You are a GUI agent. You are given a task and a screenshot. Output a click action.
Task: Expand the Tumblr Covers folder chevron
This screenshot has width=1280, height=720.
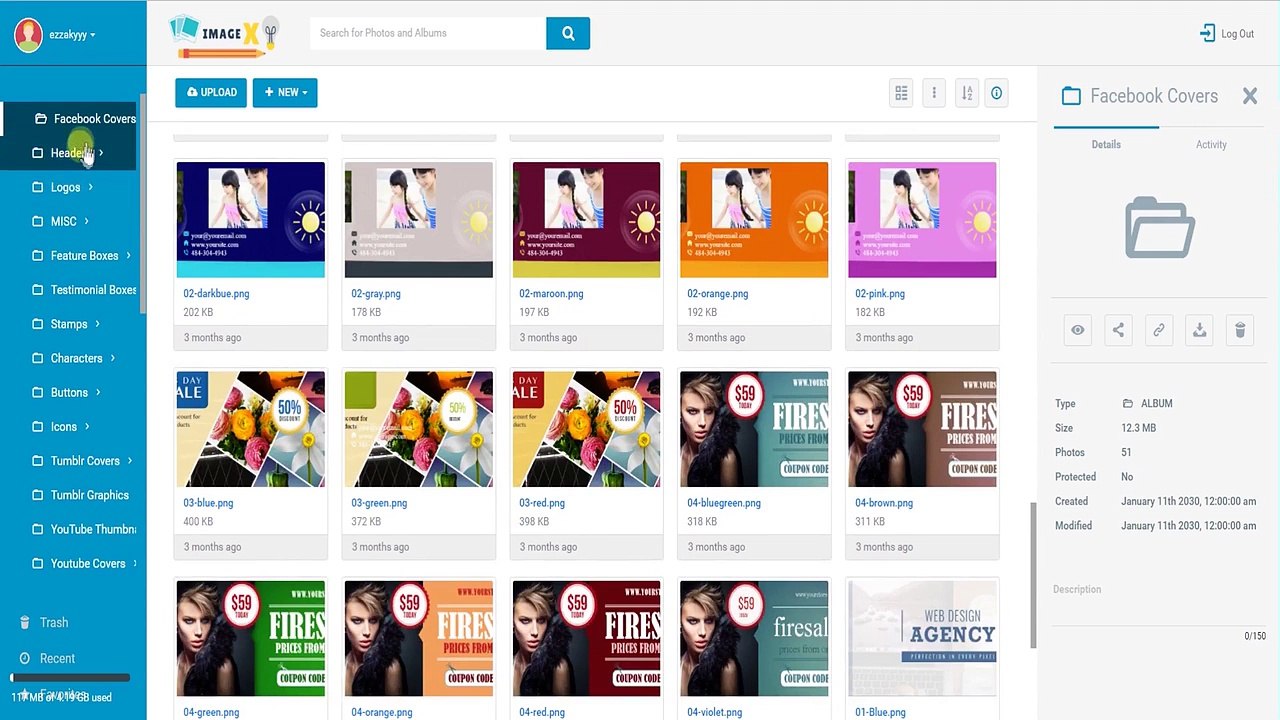click(x=130, y=461)
